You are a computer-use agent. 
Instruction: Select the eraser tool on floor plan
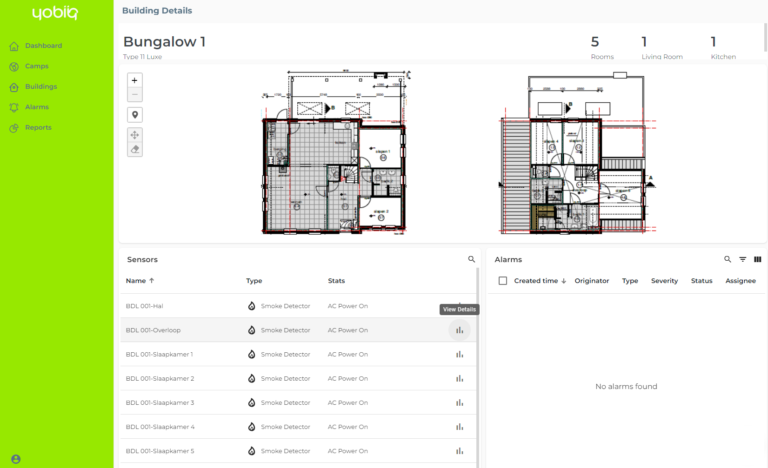click(x=135, y=149)
